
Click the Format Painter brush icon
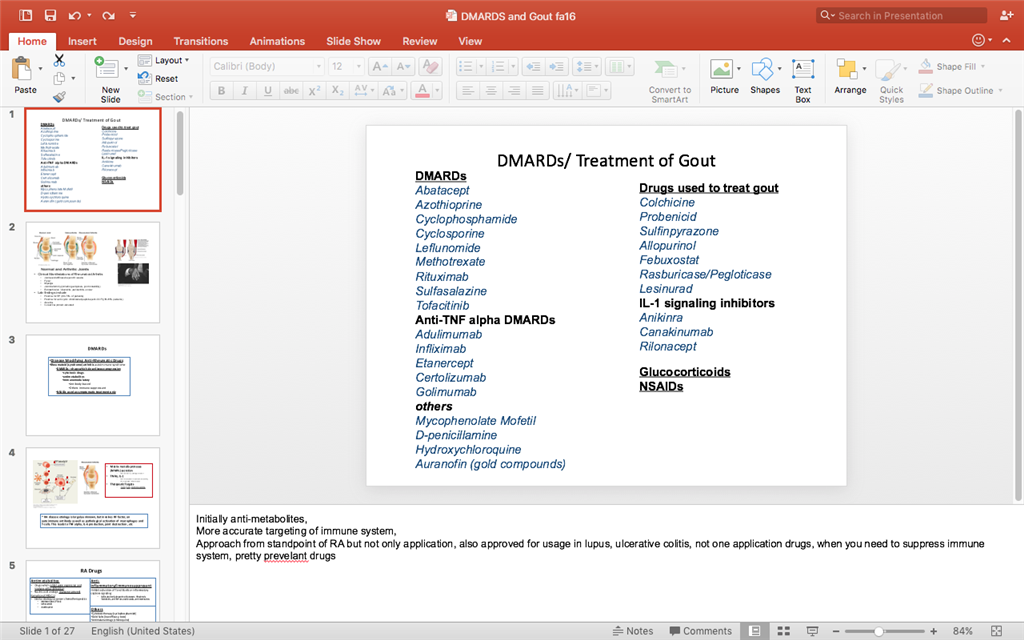click(59, 97)
